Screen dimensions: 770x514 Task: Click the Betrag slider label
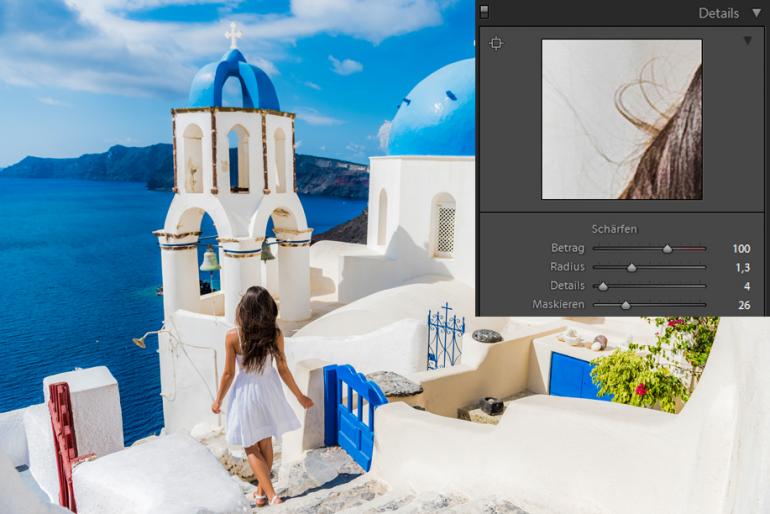coord(568,248)
